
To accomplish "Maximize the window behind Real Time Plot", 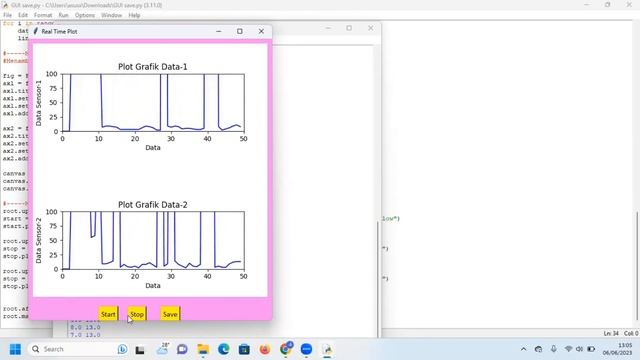I will pyautogui.click(x=349, y=28).
